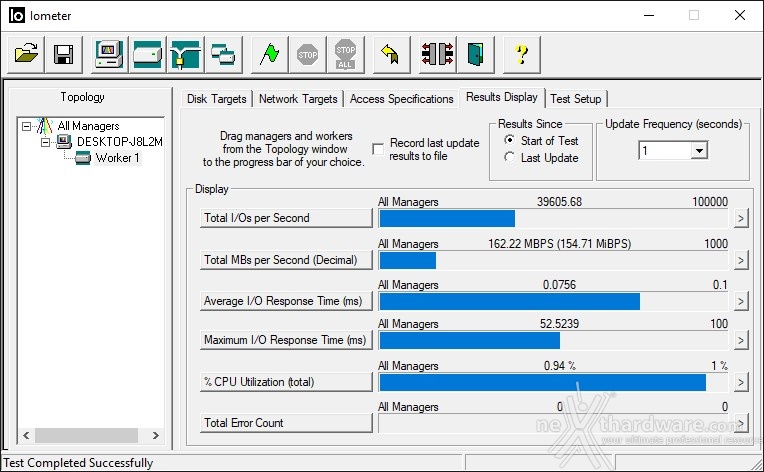Switch to the Disk Targets tab

pos(217,99)
